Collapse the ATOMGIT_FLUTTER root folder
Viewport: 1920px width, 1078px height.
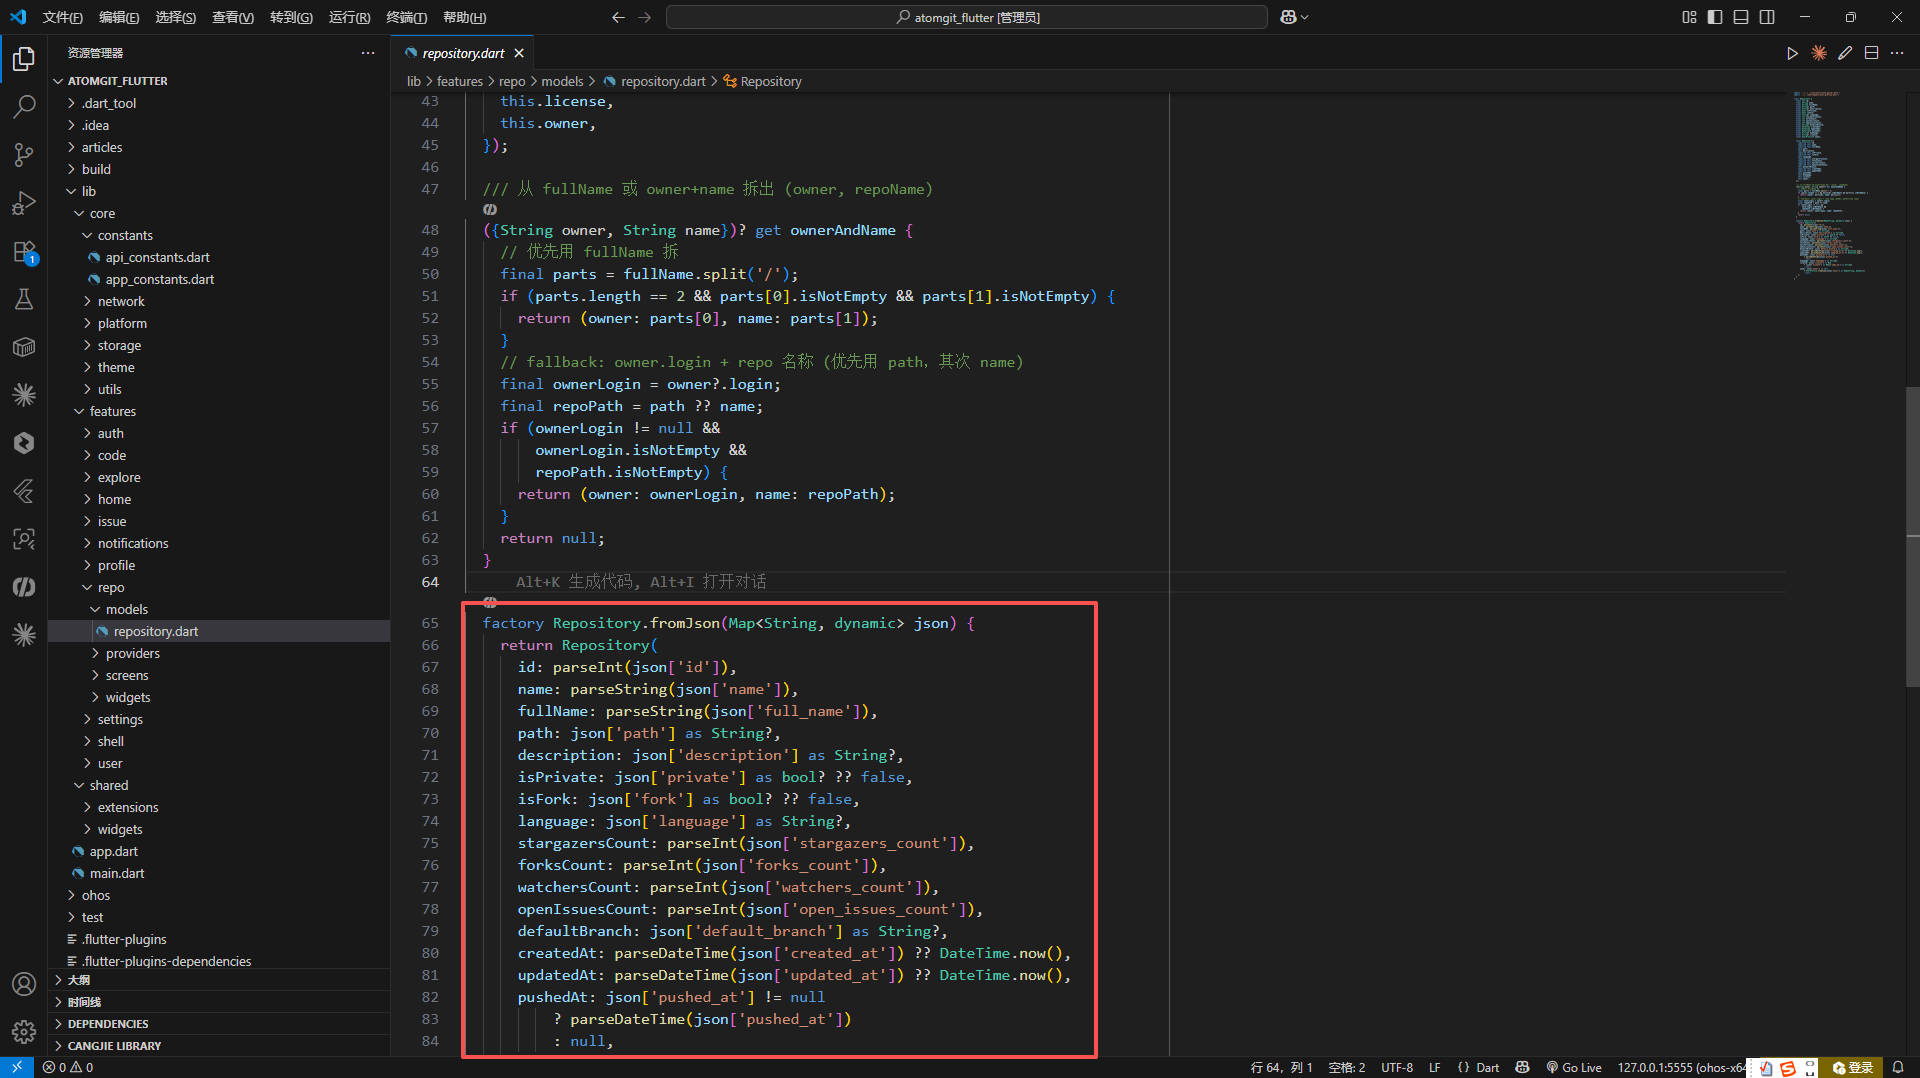click(x=219, y=81)
